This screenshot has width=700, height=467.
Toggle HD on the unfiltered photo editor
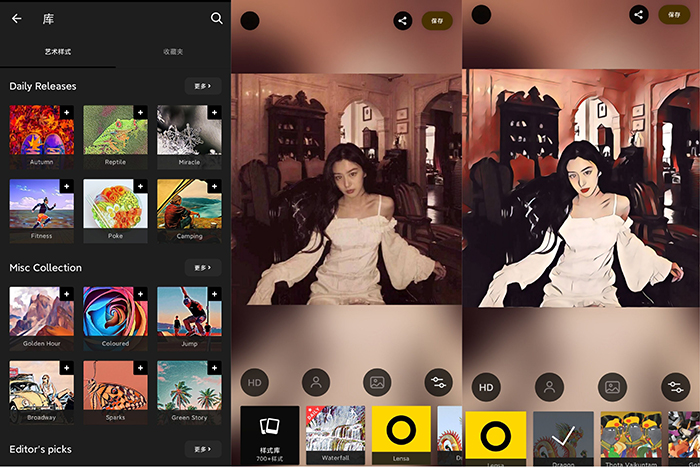255,382
